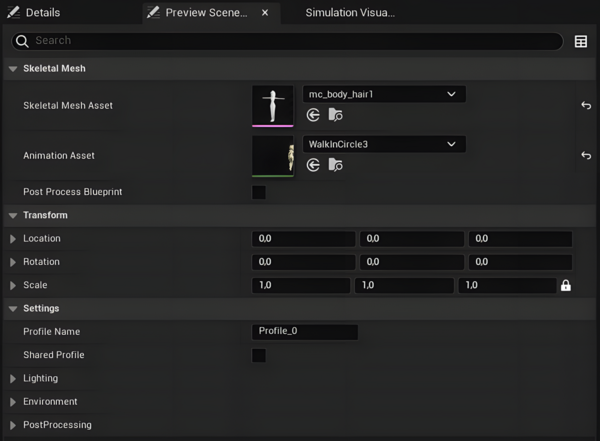Click the use selected asset arrow for Skeletal Mesh
This screenshot has width=600, height=441.
click(x=313, y=115)
